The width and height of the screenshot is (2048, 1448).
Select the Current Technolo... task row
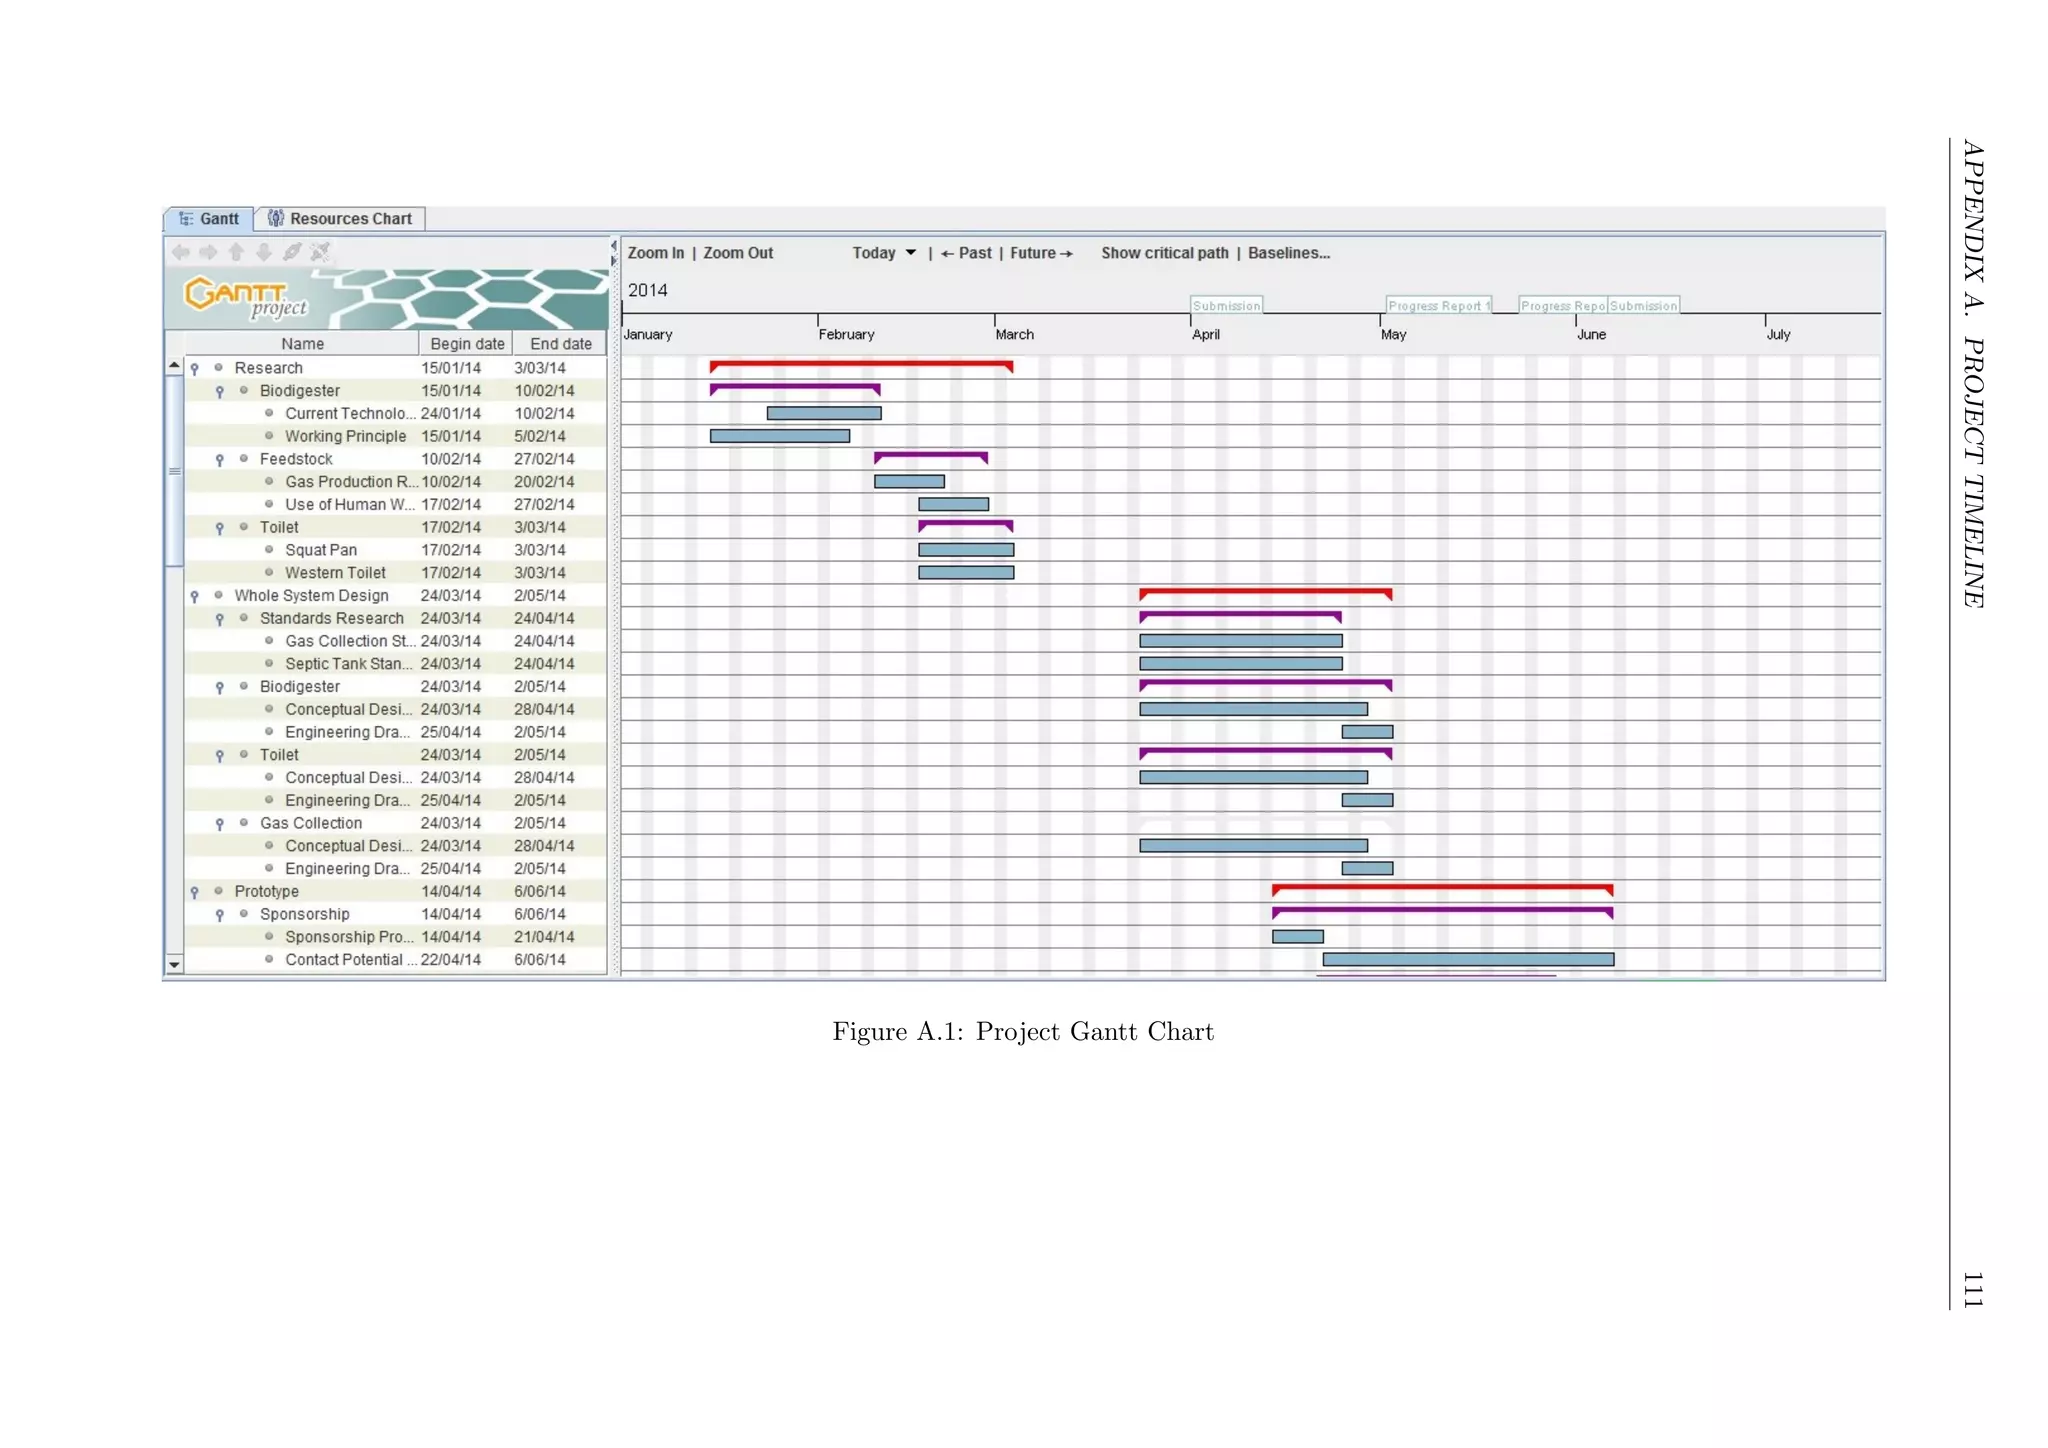(396, 414)
